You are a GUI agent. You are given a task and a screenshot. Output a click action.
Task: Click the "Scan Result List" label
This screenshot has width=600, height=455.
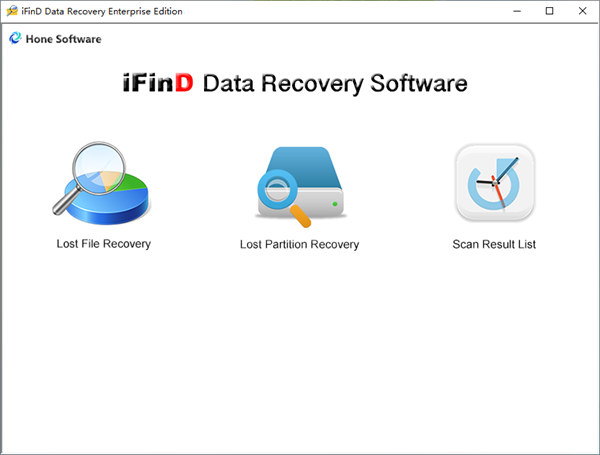494,244
